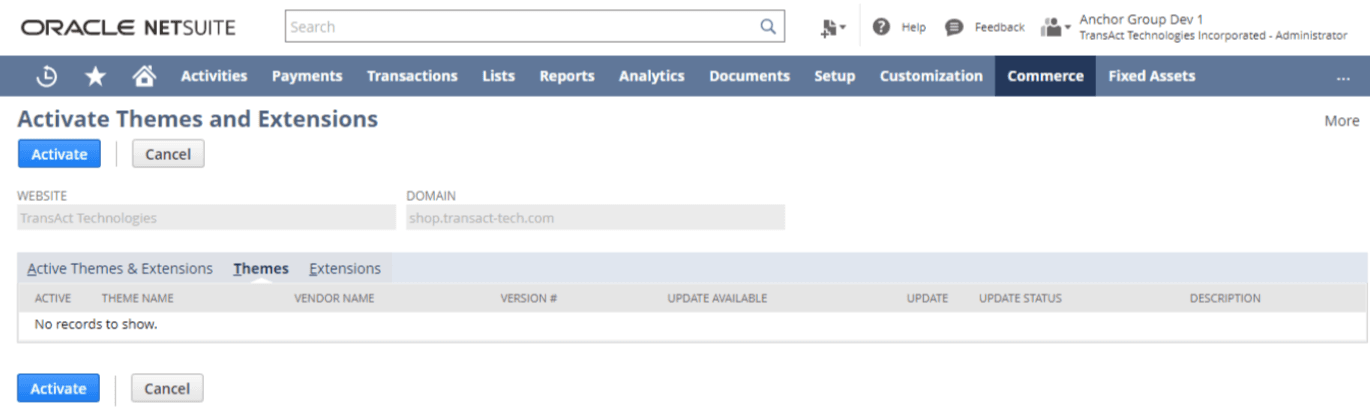Click the bottom Cancel button
This screenshot has height=409, width=1370.
pyautogui.click(x=167, y=388)
